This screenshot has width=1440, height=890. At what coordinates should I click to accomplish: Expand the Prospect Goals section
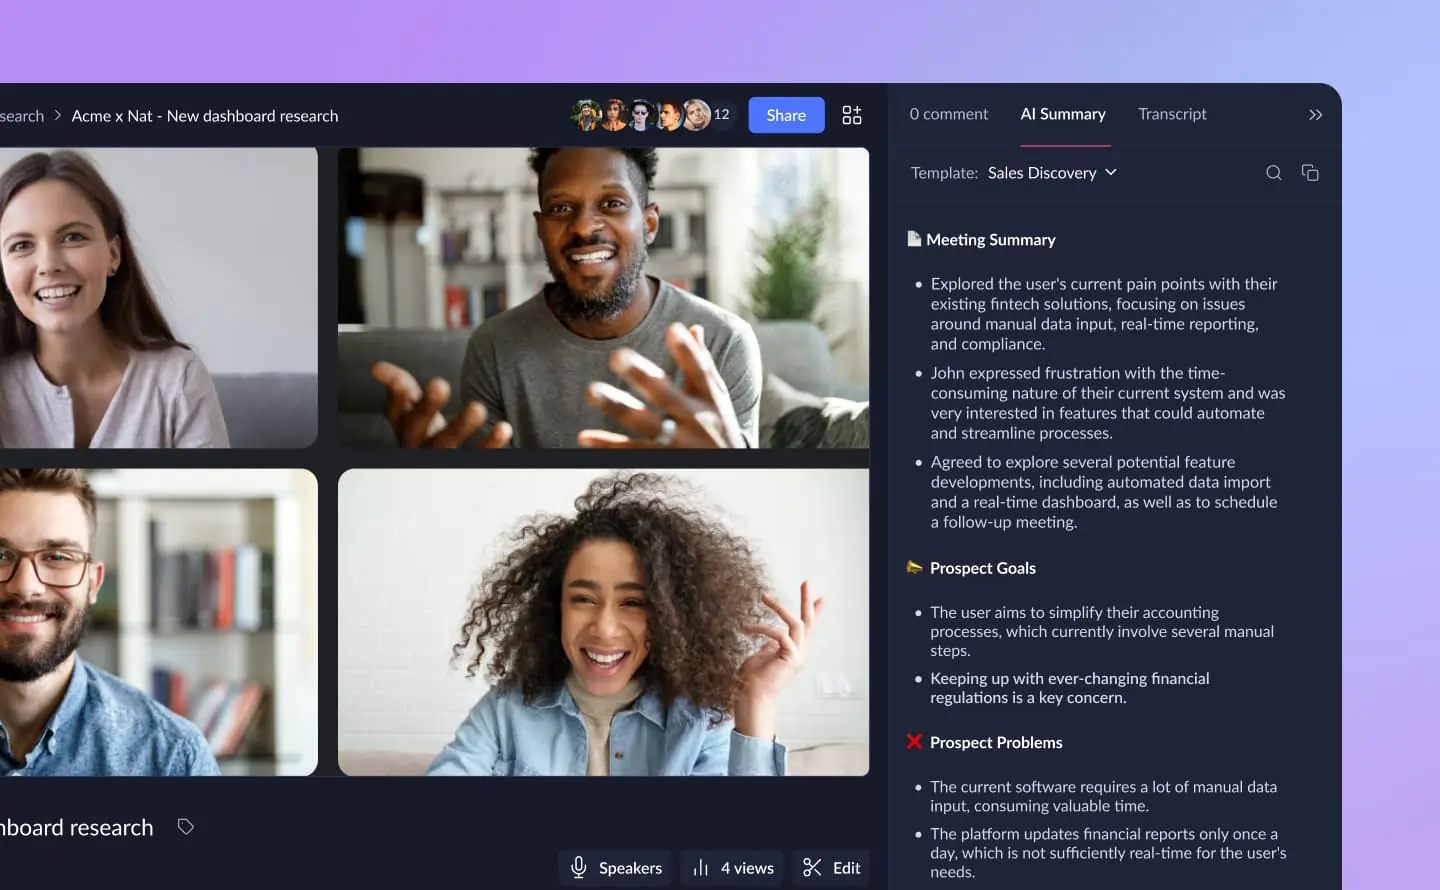click(983, 567)
